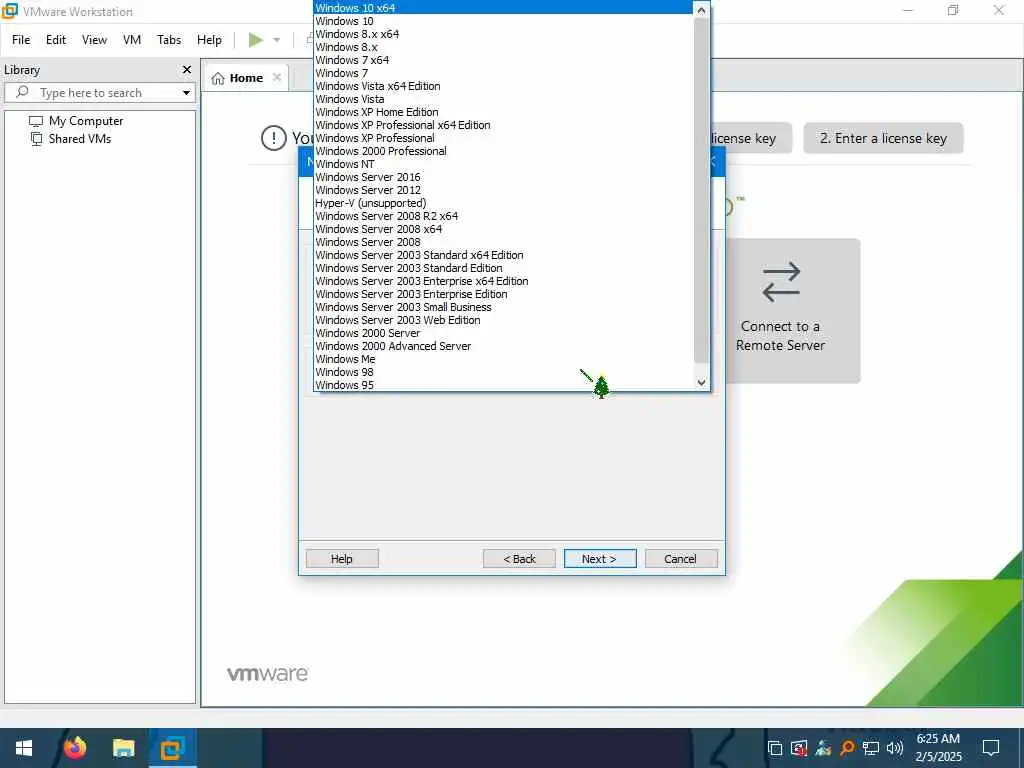
Task: Open the View menu
Action: [94, 40]
